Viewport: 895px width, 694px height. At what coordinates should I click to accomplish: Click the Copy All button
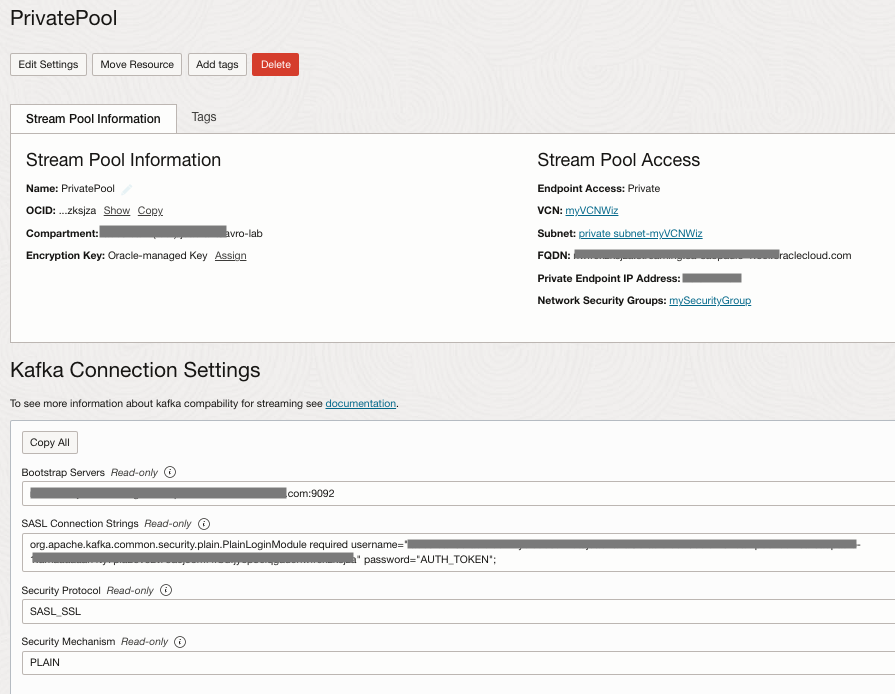[50, 442]
